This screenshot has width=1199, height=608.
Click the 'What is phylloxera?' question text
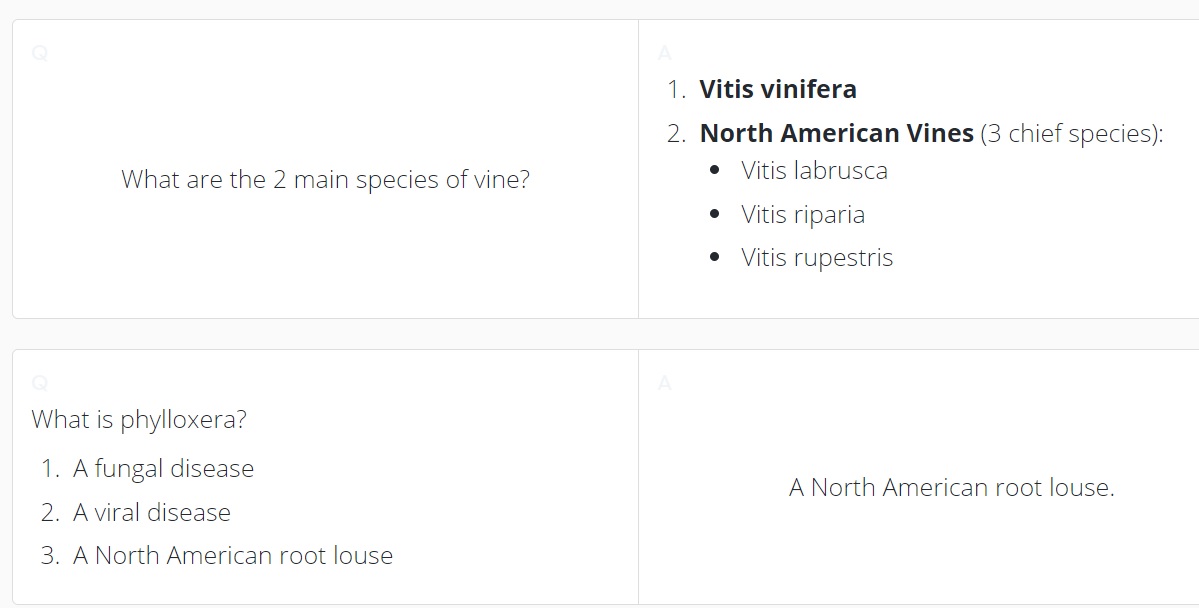click(139, 420)
